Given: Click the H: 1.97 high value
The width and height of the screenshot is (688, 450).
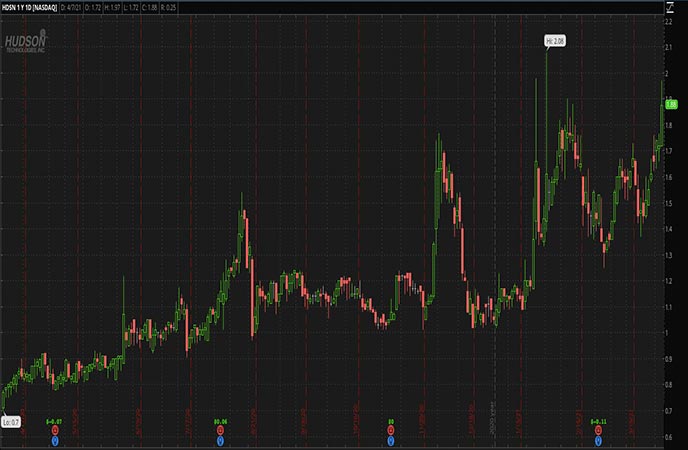Looking at the screenshot, I should [x=112, y=7].
